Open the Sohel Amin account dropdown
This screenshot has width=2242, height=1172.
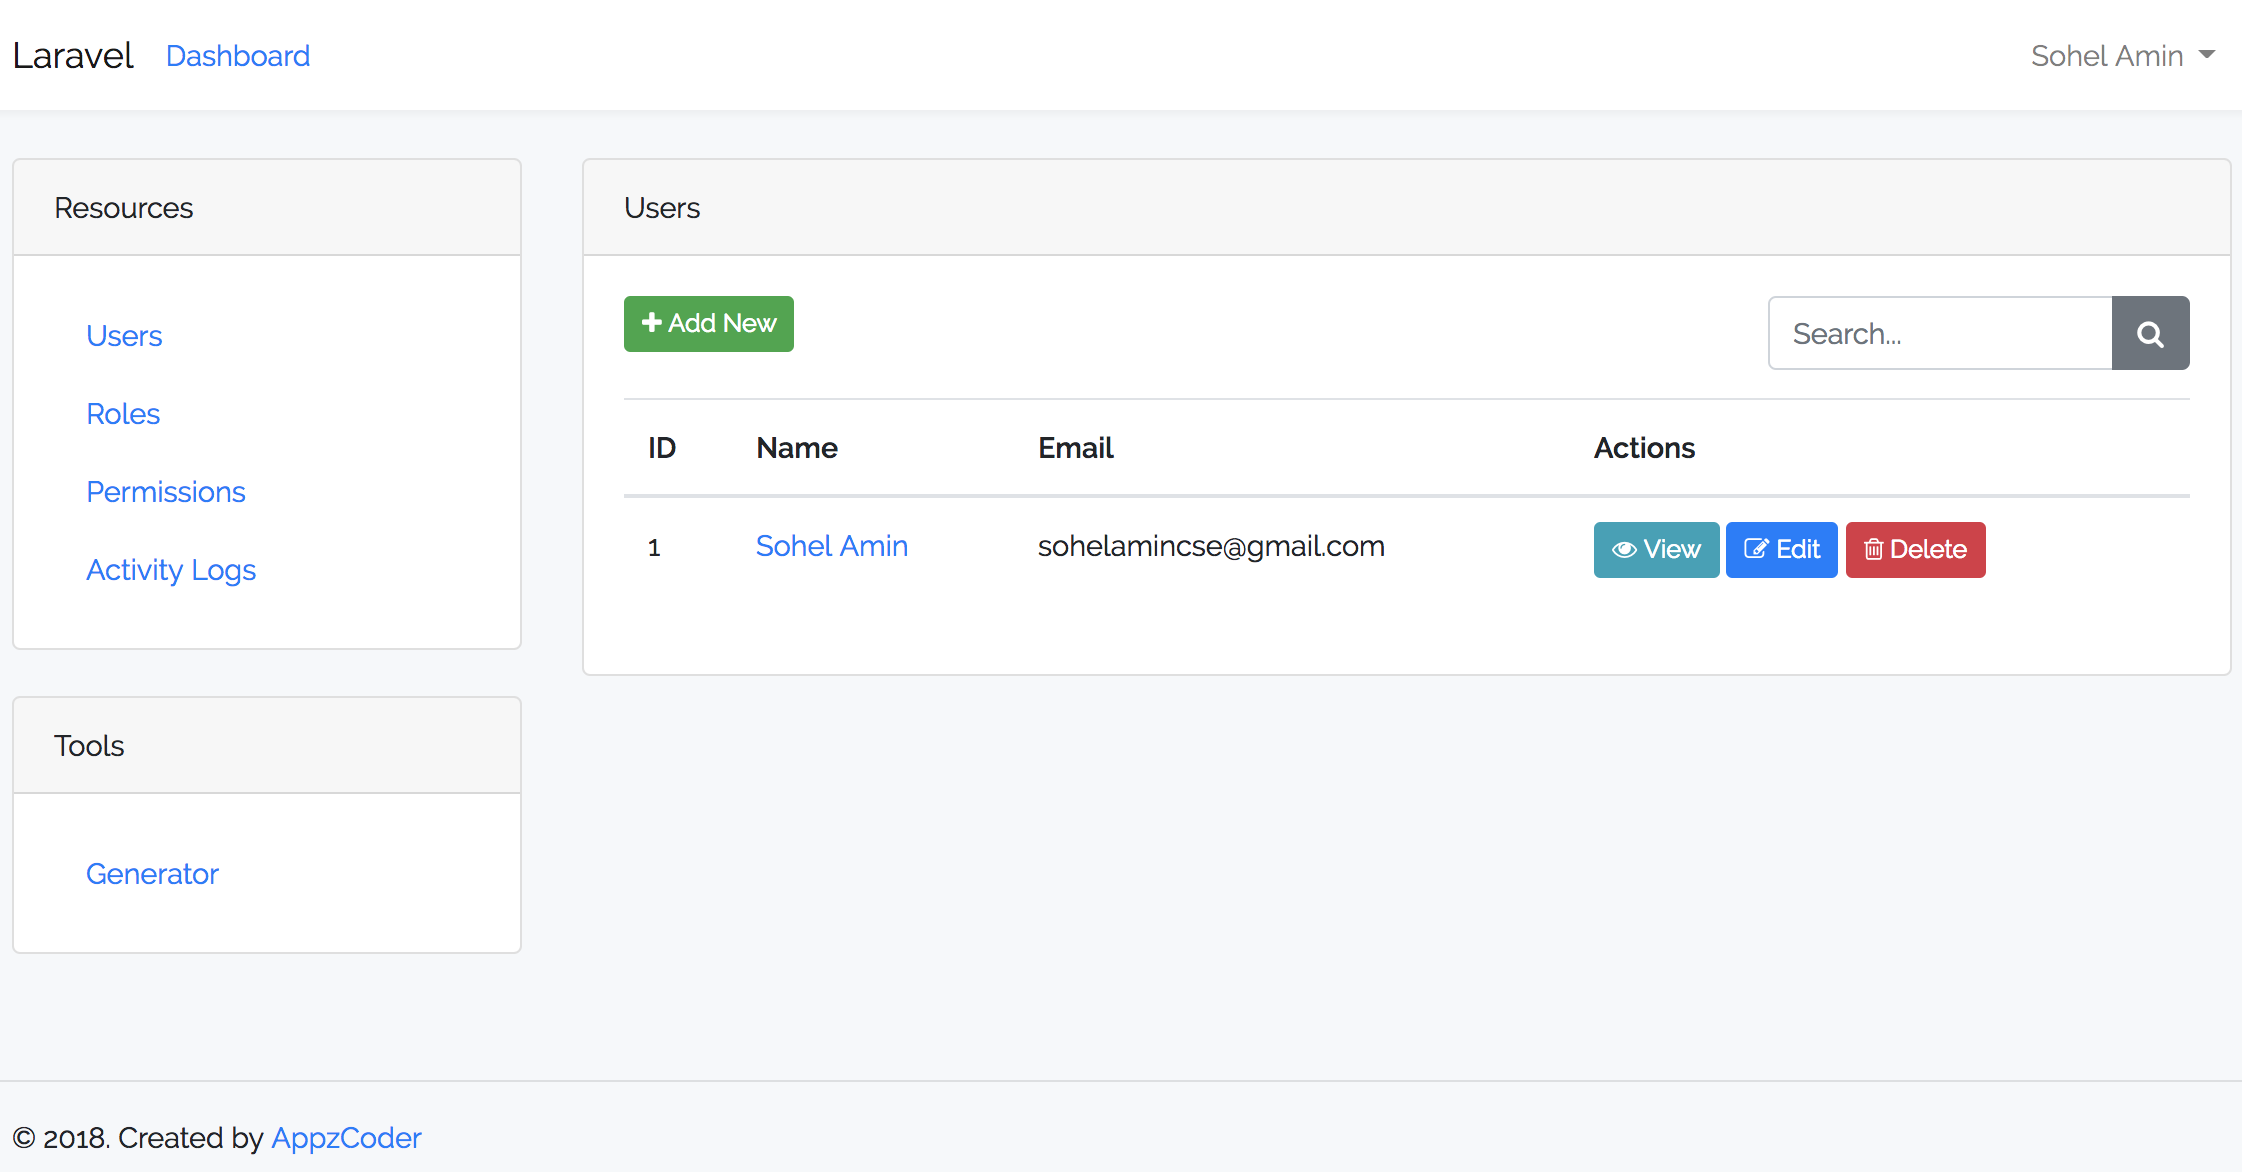(2122, 56)
